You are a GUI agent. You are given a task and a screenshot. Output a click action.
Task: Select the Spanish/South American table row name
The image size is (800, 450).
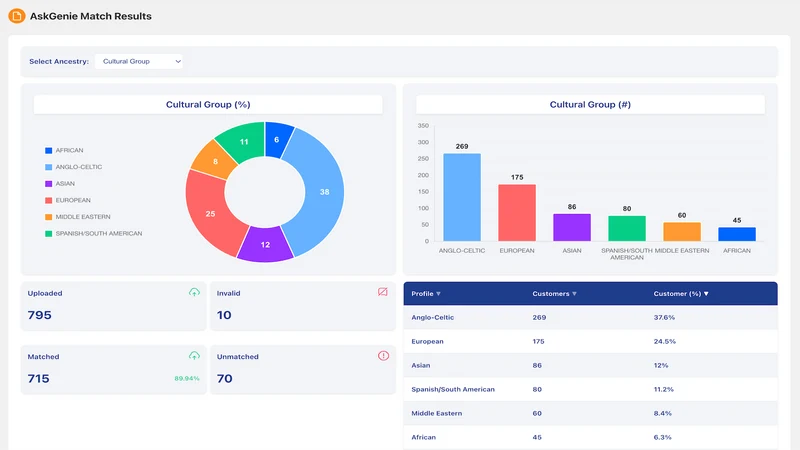[453, 389]
